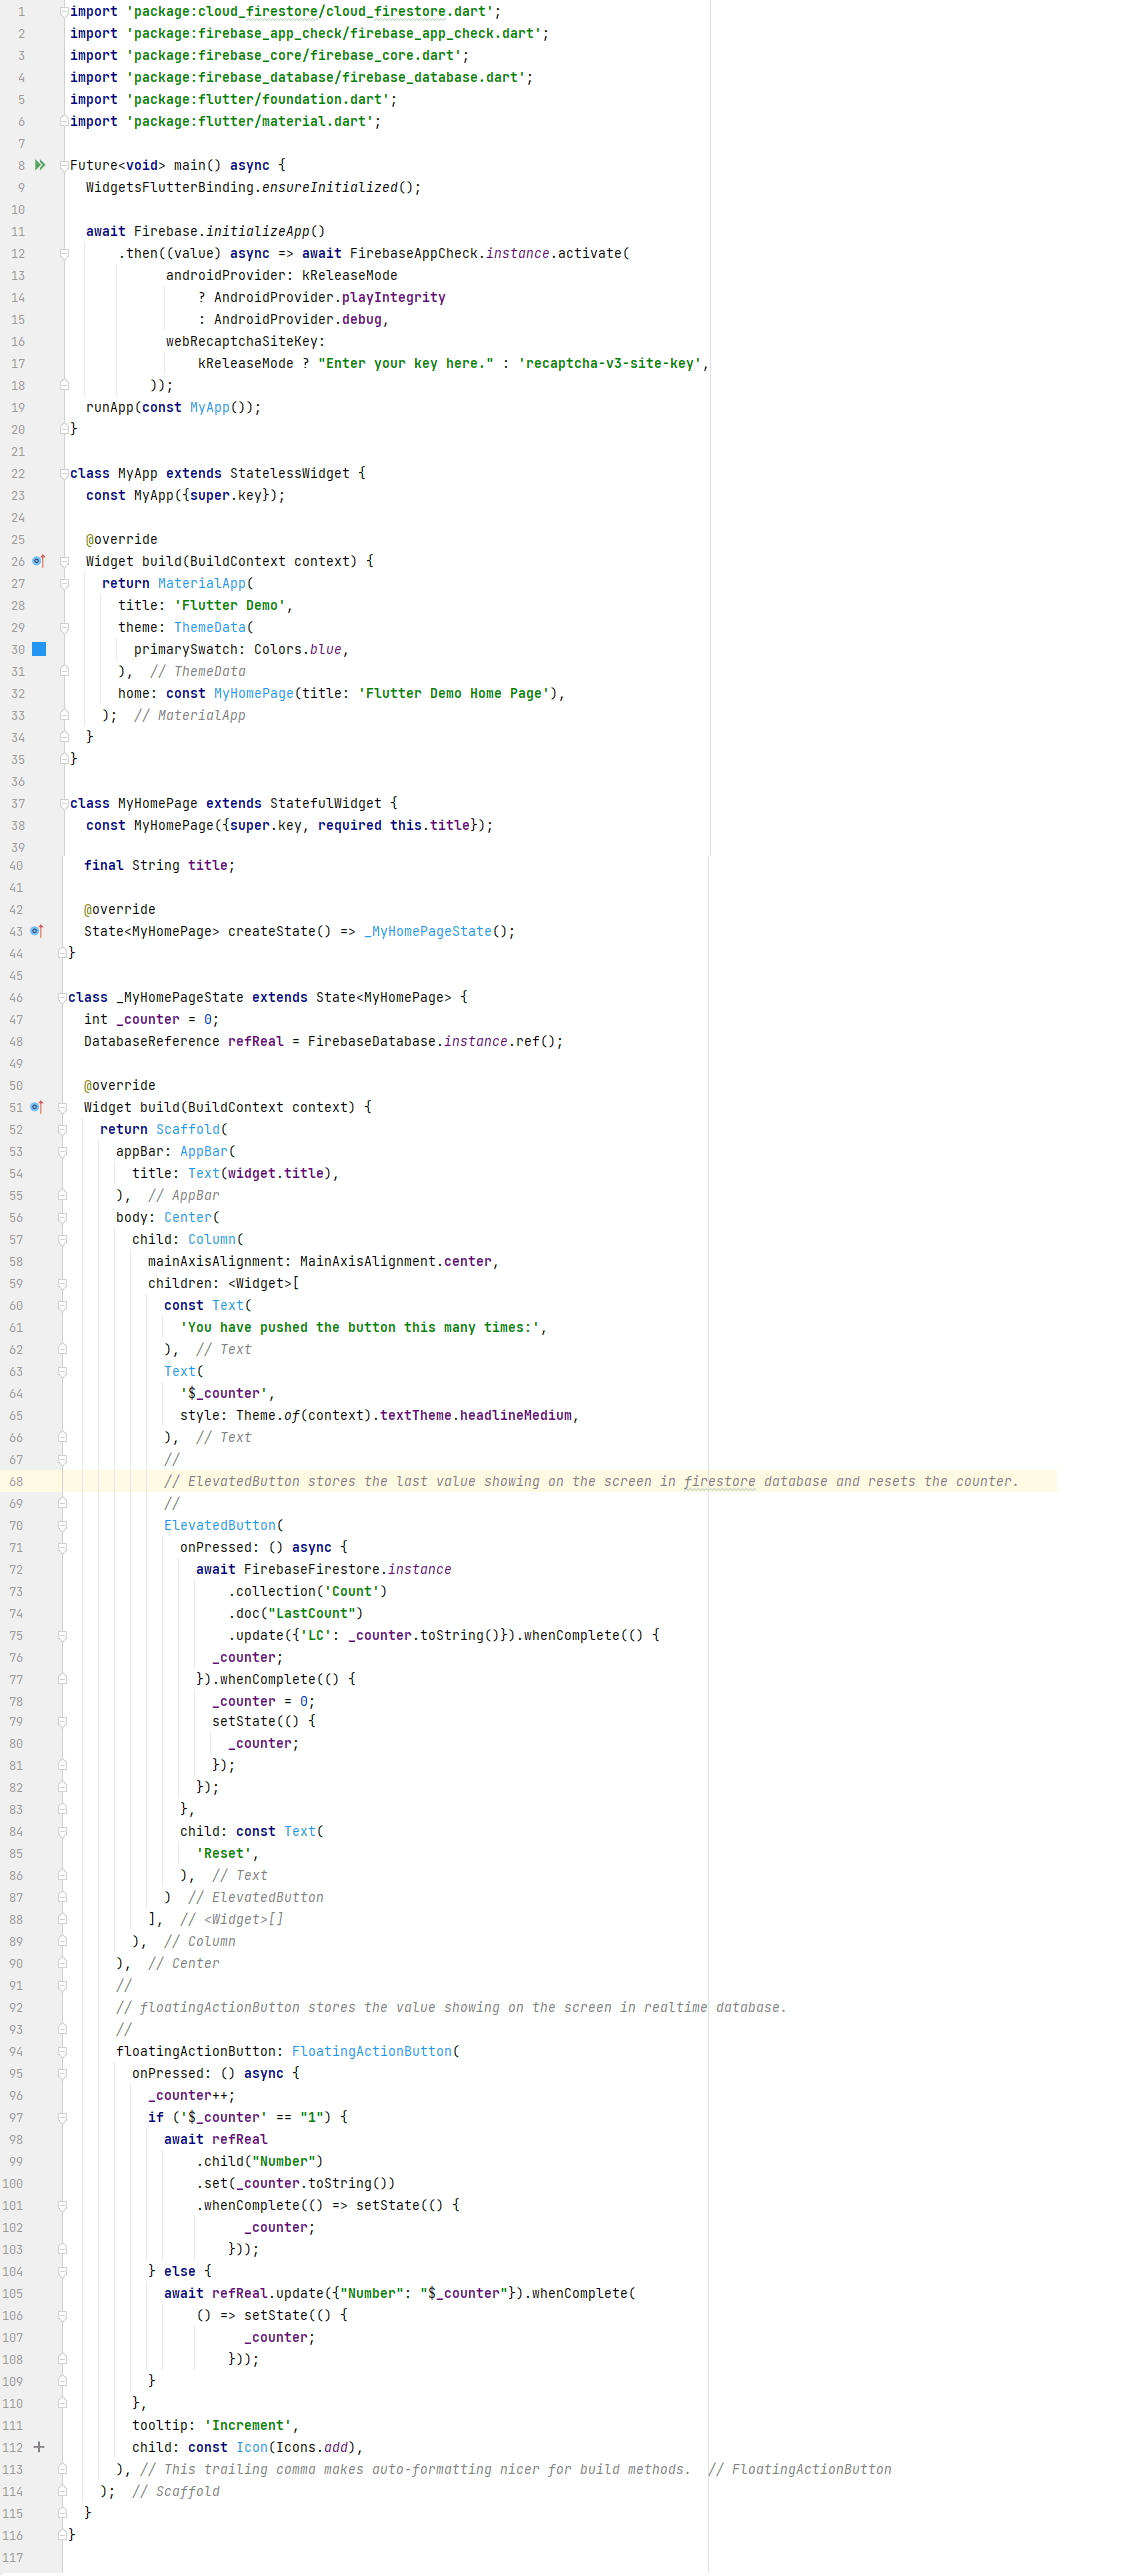Click textTheme.headlineMedium style value
Image resolution: width=1128 pixels, height=2576 pixels.
coord(475,1415)
